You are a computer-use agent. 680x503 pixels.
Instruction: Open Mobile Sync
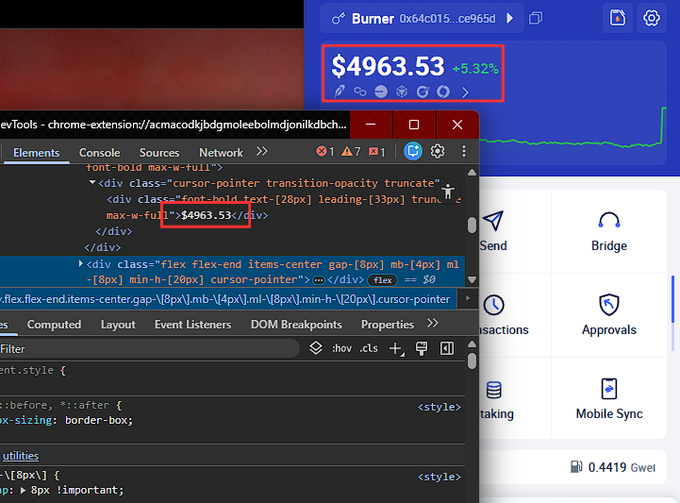pyautogui.click(x=609, y=399)
